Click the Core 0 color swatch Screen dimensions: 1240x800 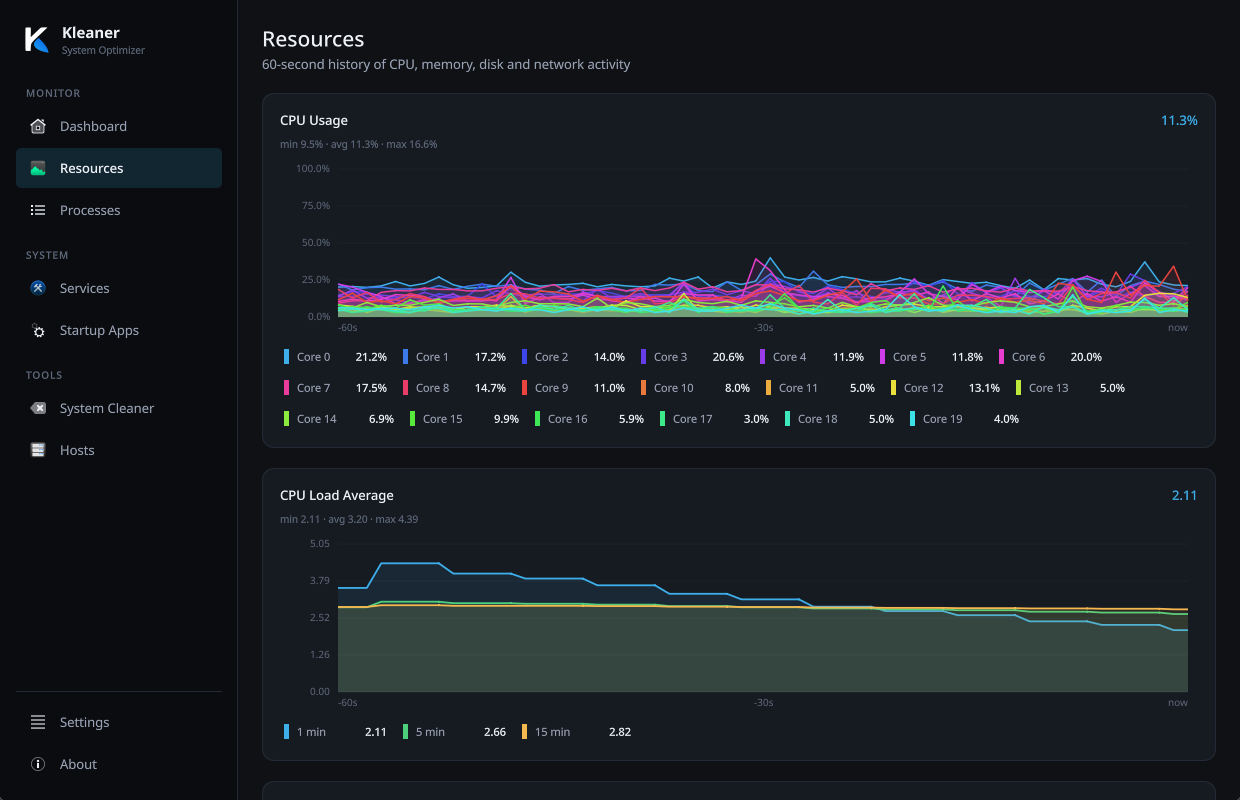[287, 357]
